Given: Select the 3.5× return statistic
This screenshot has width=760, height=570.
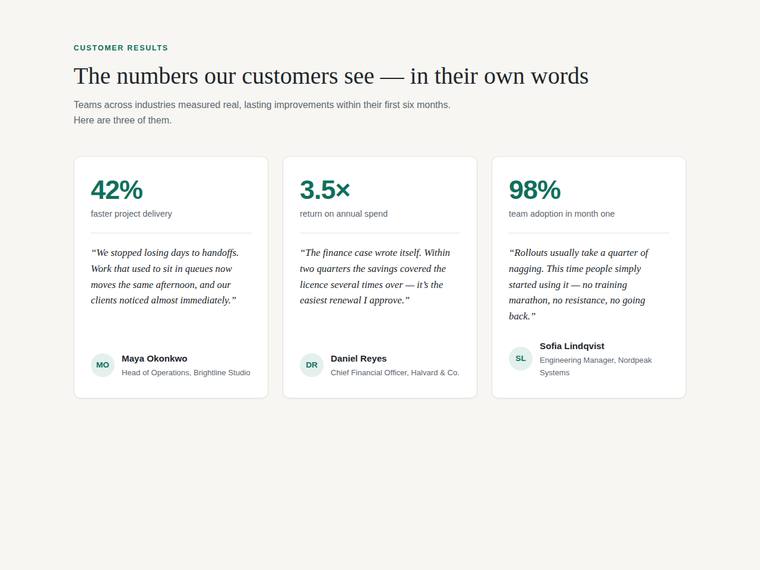Looking at the screenshot, I should (x=325, y=190).
